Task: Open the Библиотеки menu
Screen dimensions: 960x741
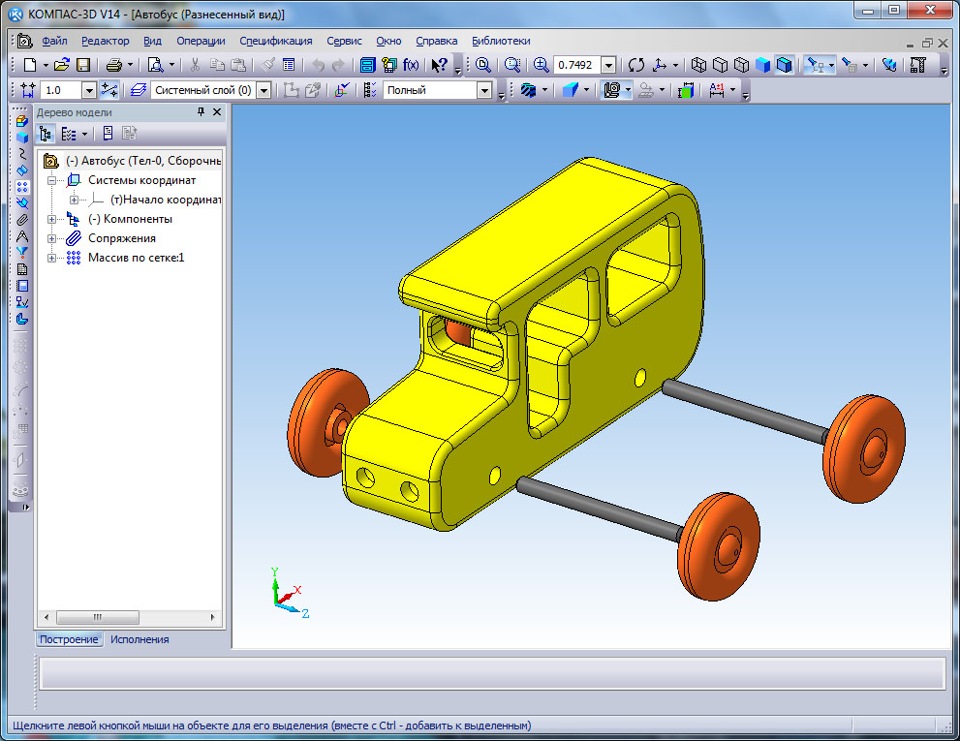Action: (501, 41)
